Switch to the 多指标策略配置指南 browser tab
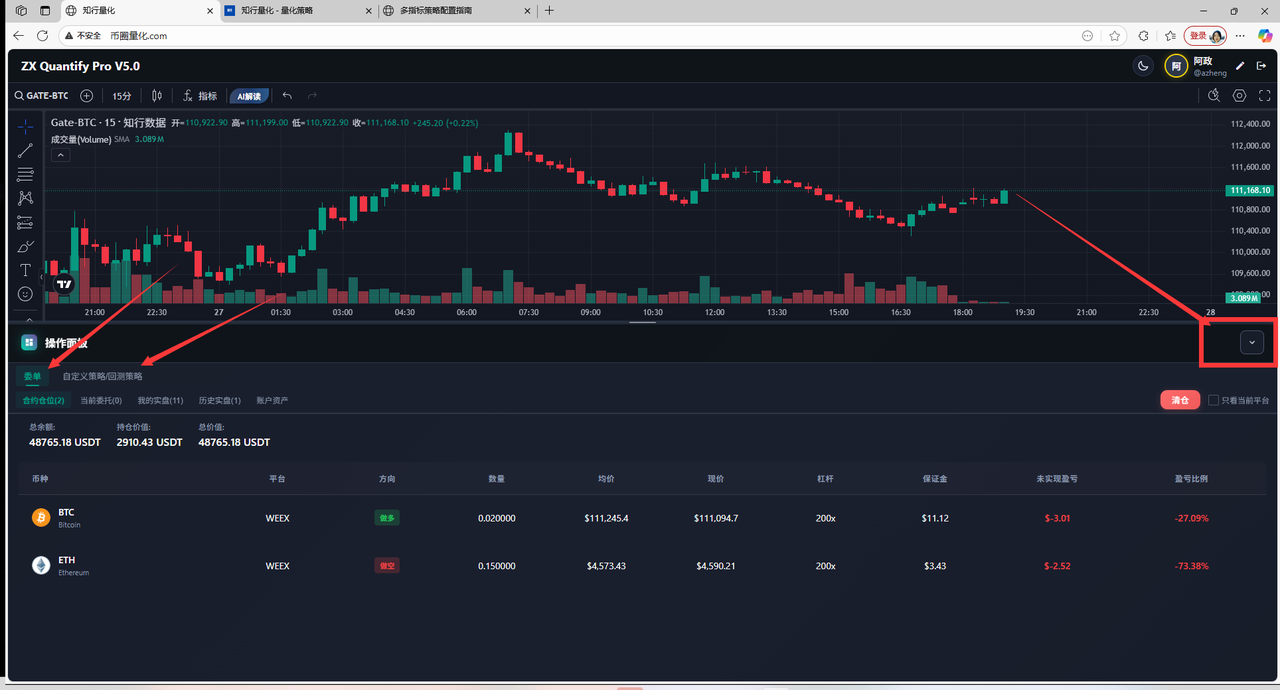 (458, 10)
